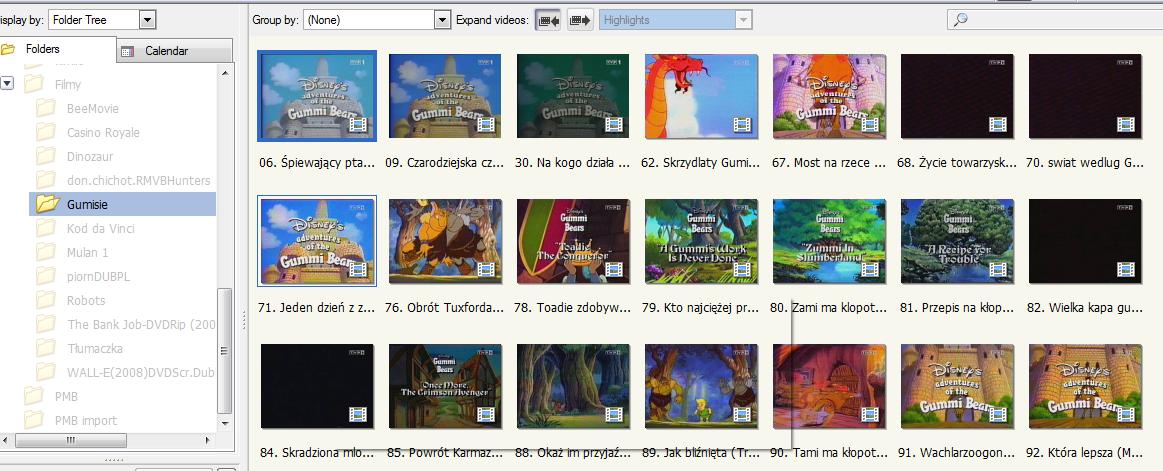Select video thumbnail 30. Na kogo działa
1163x471 pixels.
point(573,96)
